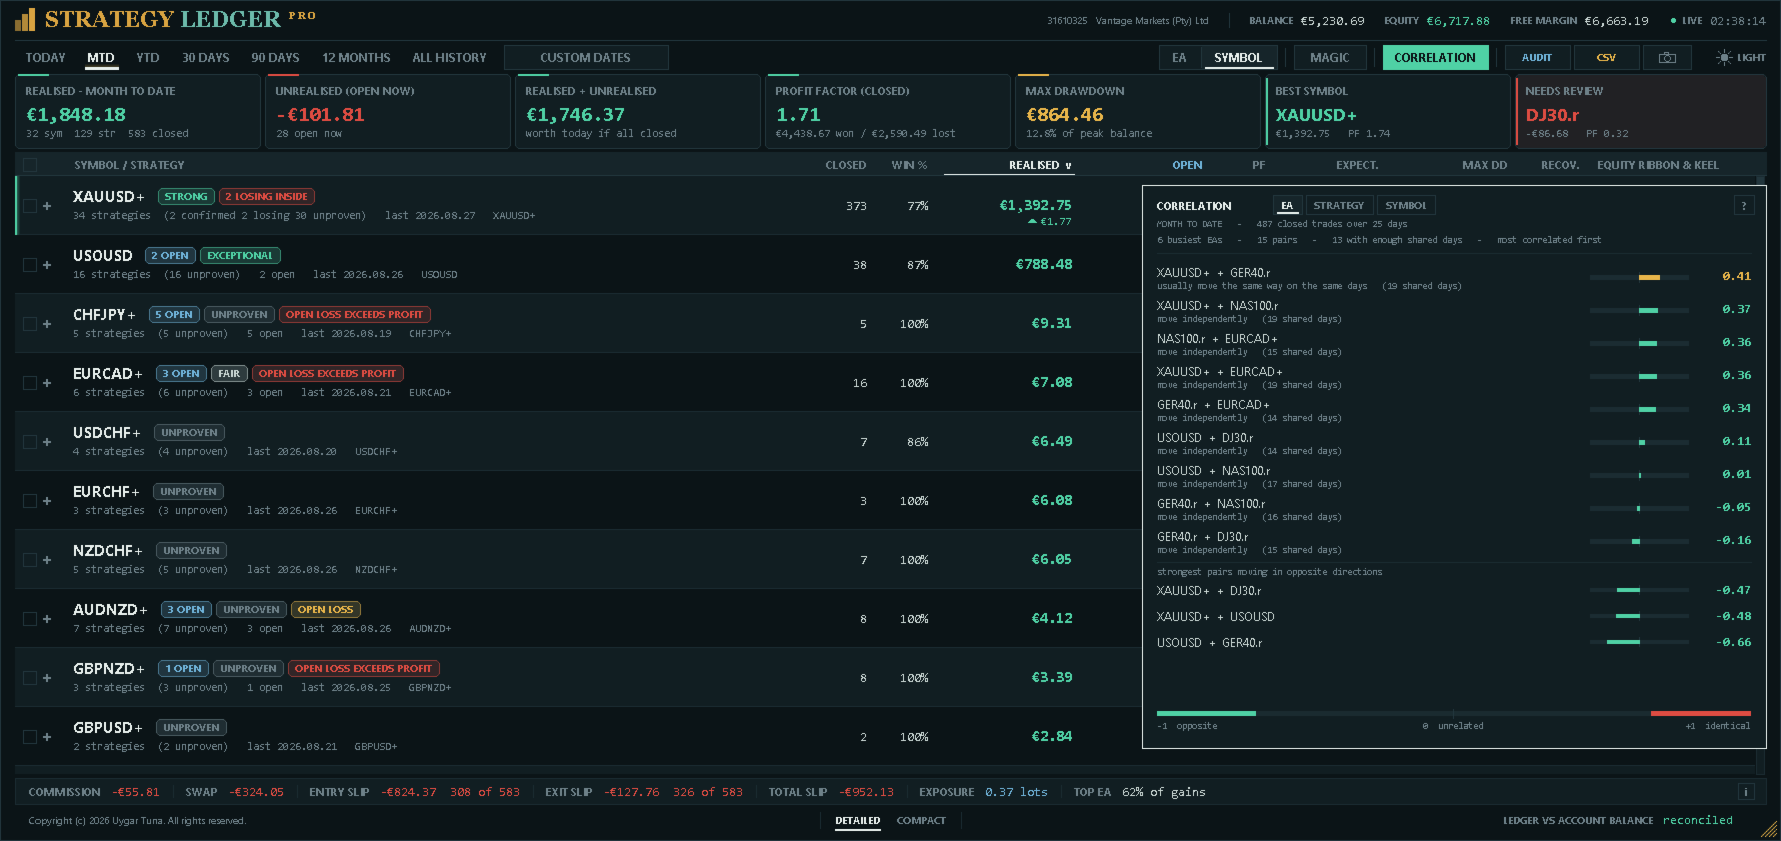
Task: Click the '5 OPEN' badge on CHFJPY+
Action: (x=174, y=315)
